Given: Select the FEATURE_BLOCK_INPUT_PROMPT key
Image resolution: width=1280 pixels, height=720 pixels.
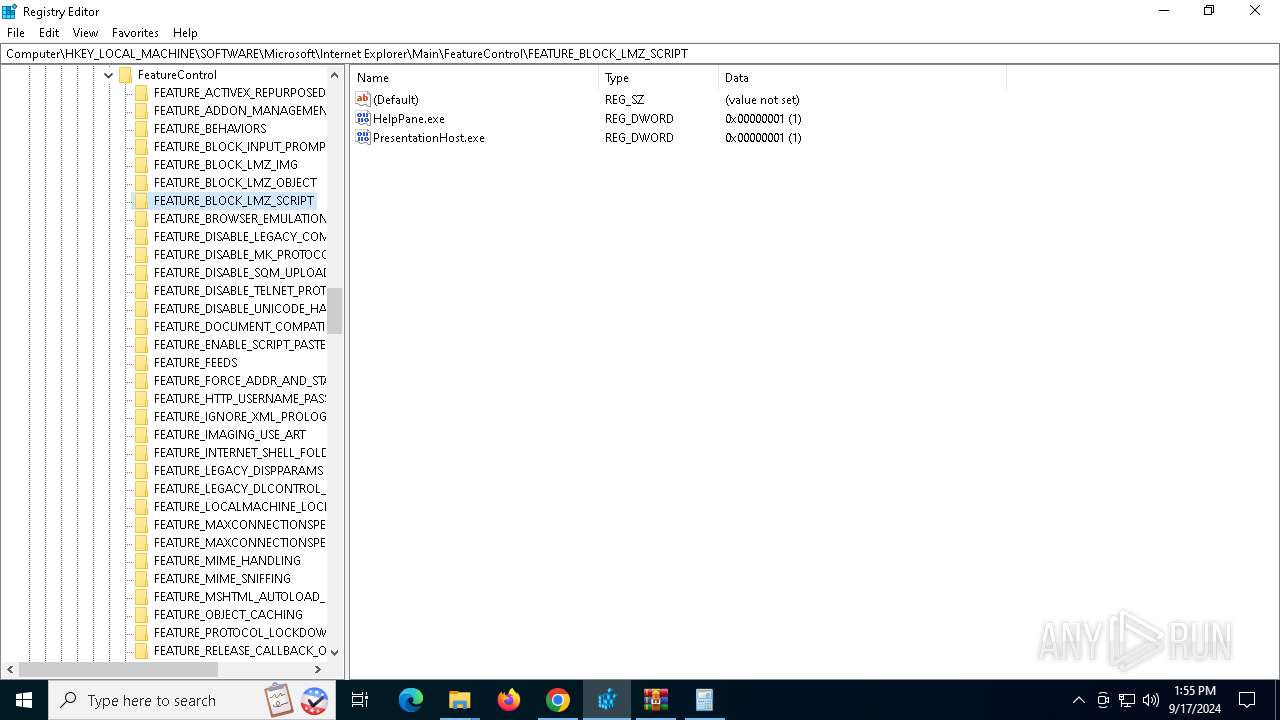Looking at the screenshot, I should pyautogui.click(x=240, y=147).
